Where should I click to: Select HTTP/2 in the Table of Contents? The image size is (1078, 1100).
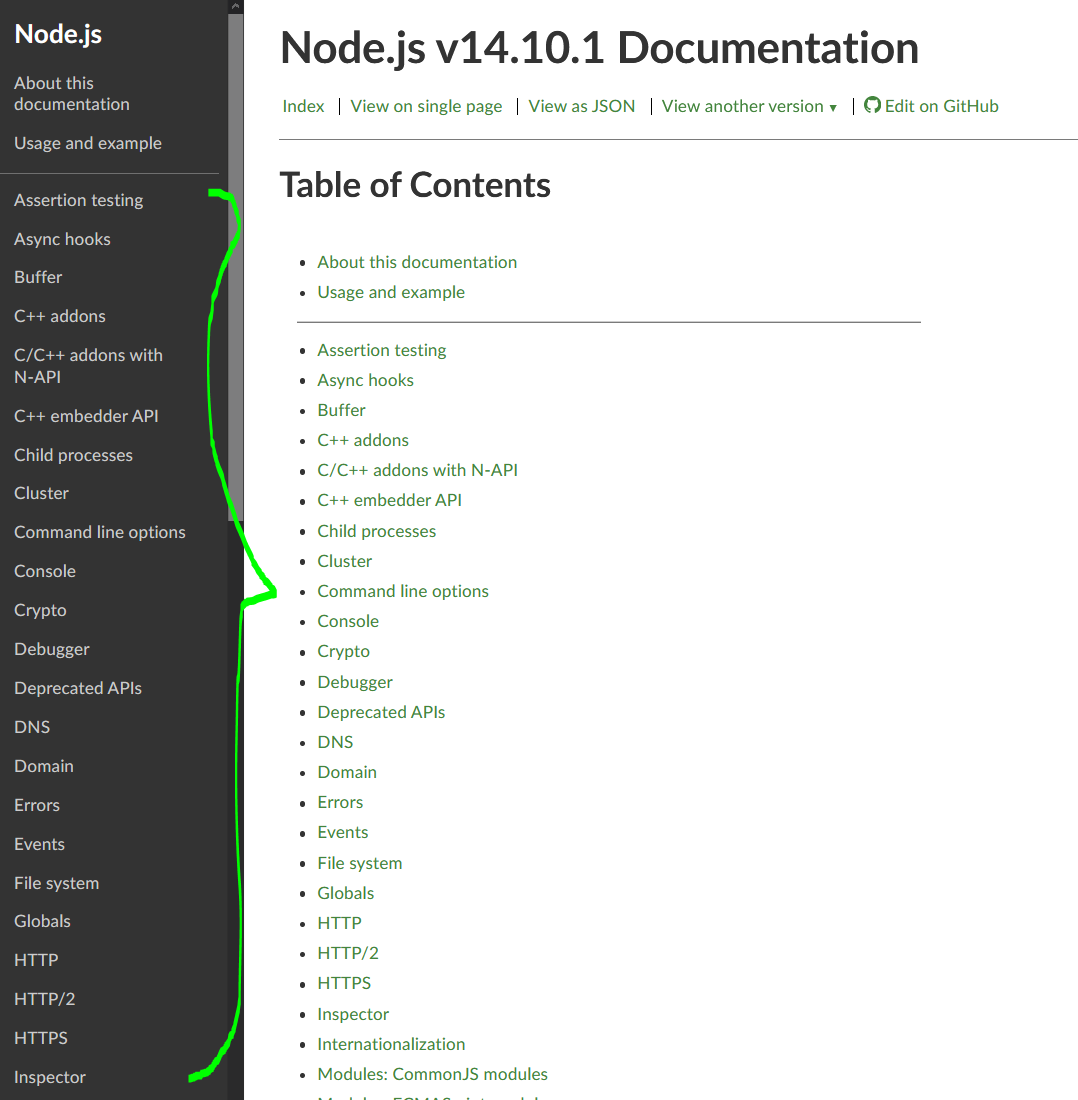(x=347, y=953)
